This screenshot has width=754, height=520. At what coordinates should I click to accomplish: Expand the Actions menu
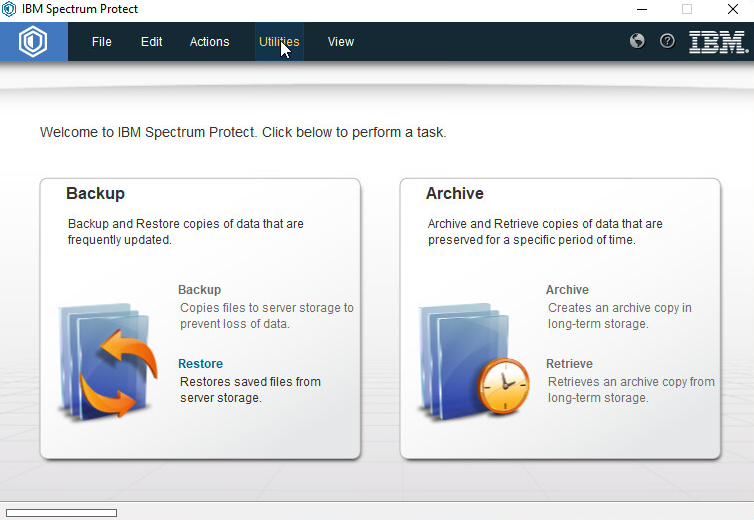pos(209,42)
